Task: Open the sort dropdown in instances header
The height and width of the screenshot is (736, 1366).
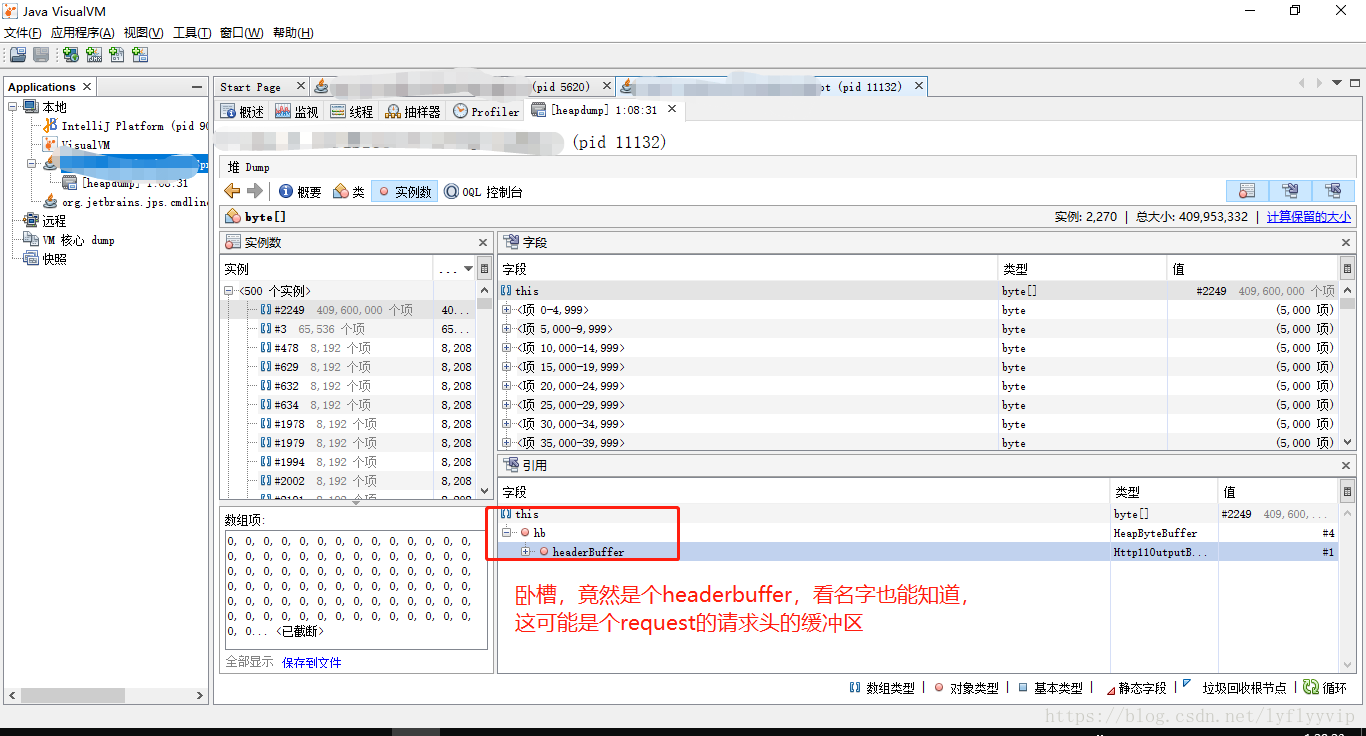Action: click(468, 269)
